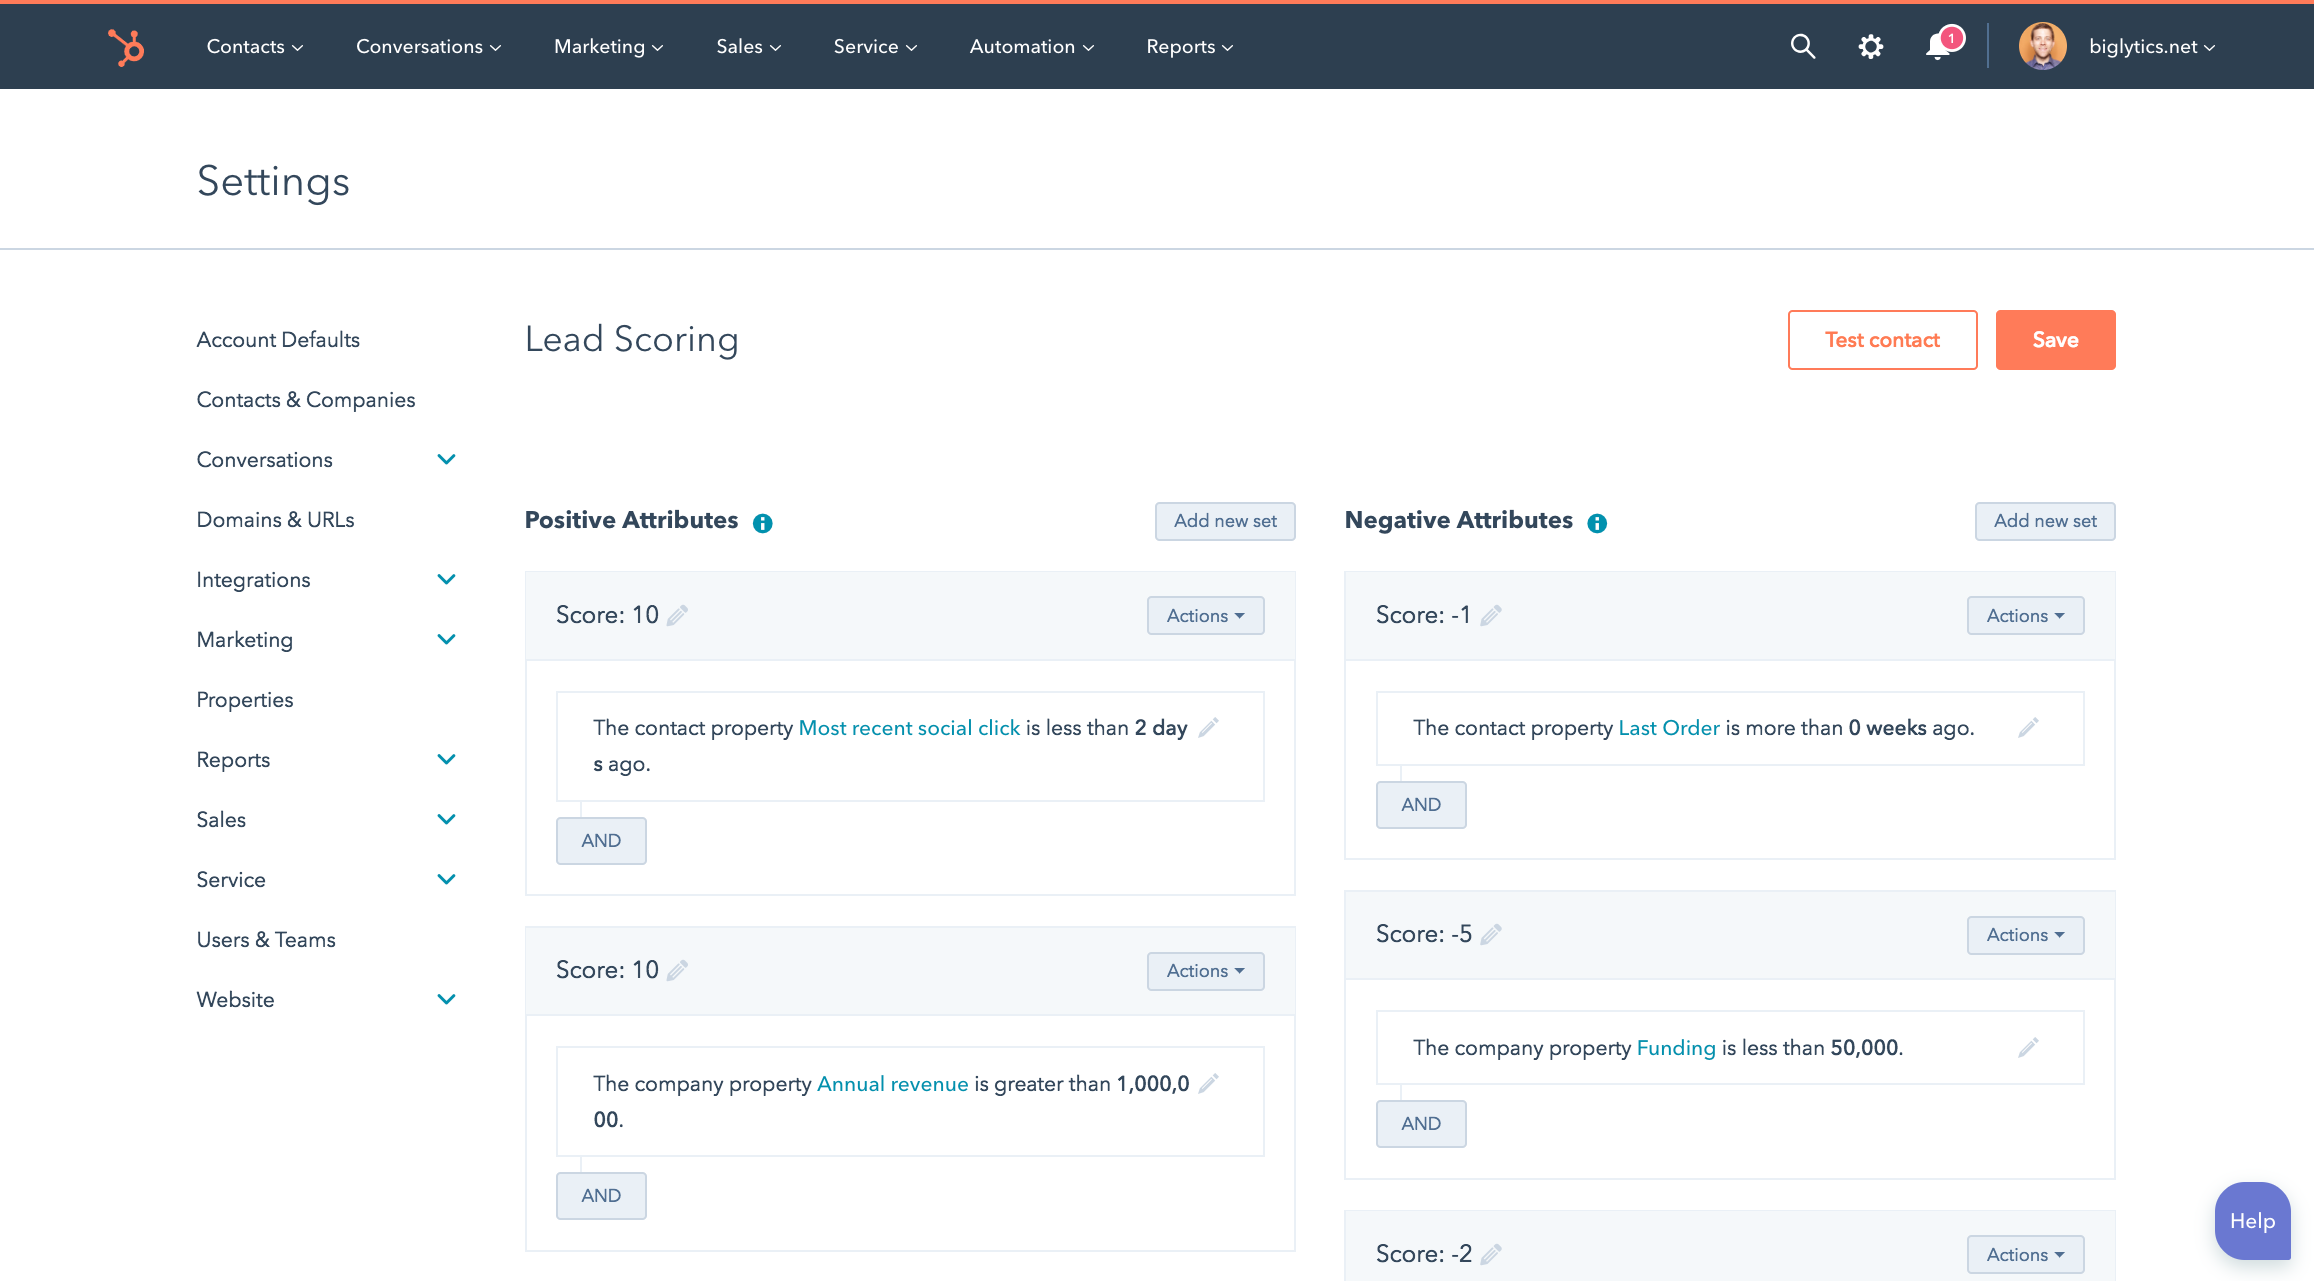View Notifications bell icon
The width and height of the screenshot is (2314, 1281).
(1943, 46)
